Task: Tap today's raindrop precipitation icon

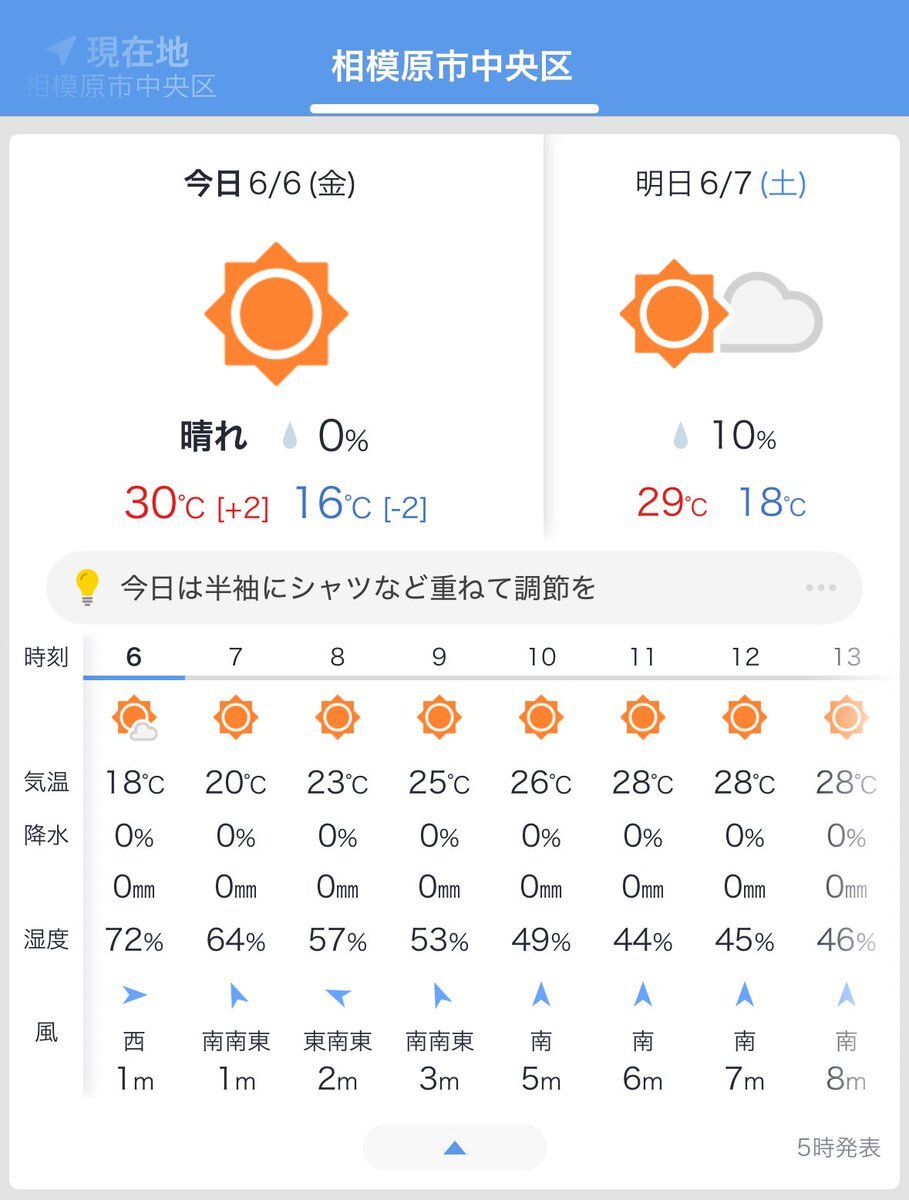Action: coord(290,437)
